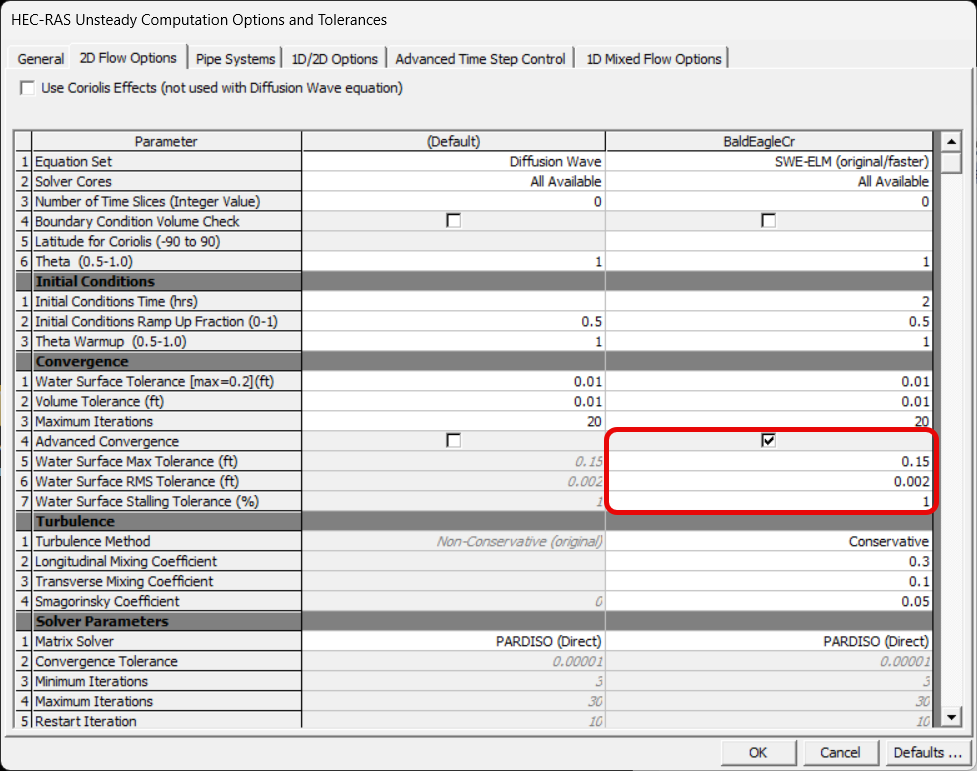Enable Advanced Convergence in Default column

pos(454,440)
